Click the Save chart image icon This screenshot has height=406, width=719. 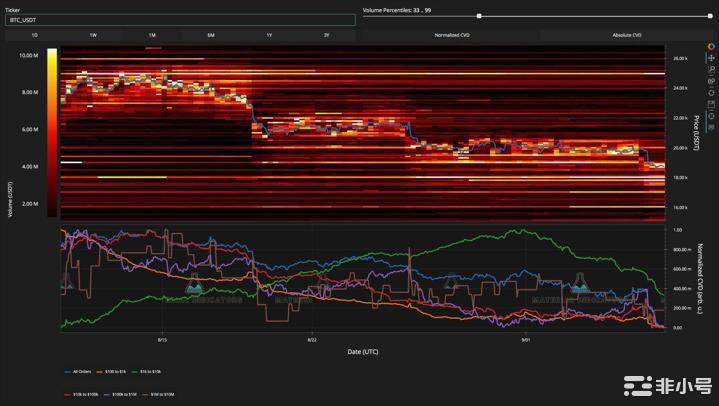click(x=711, y=102)
